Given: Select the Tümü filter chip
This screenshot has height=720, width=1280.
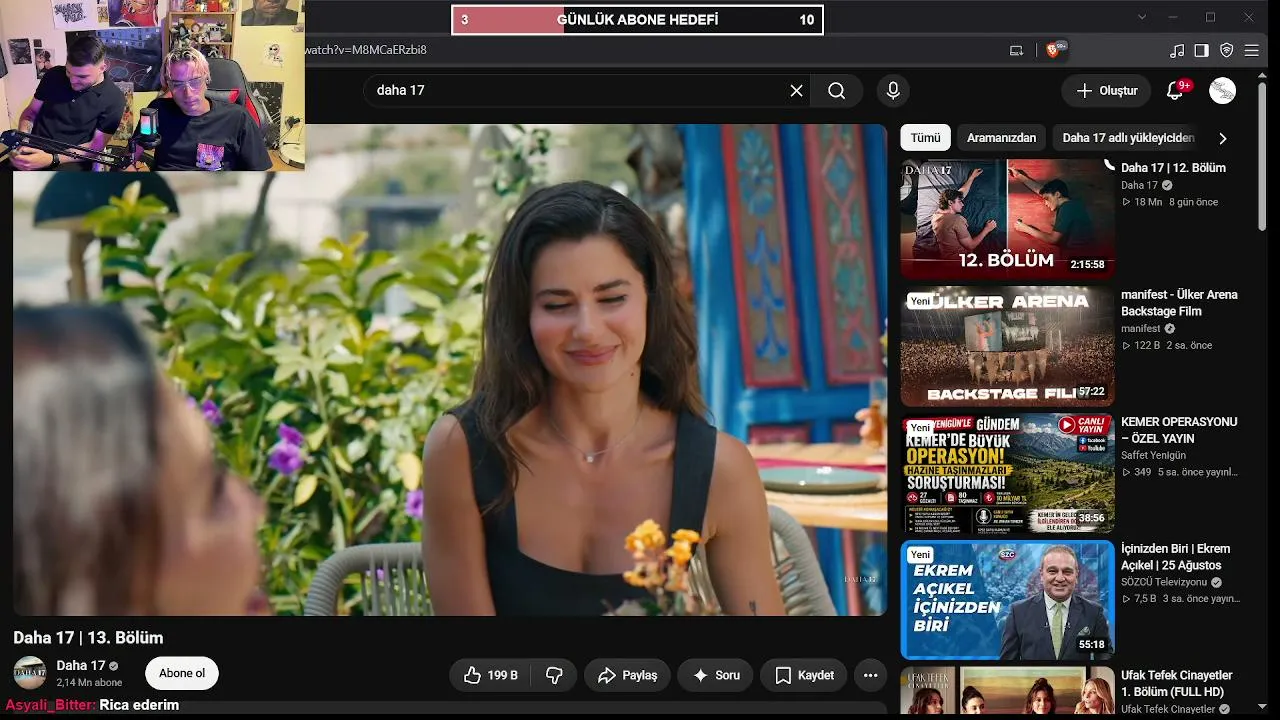Looking at the screenshot, I should click(925, 138).
